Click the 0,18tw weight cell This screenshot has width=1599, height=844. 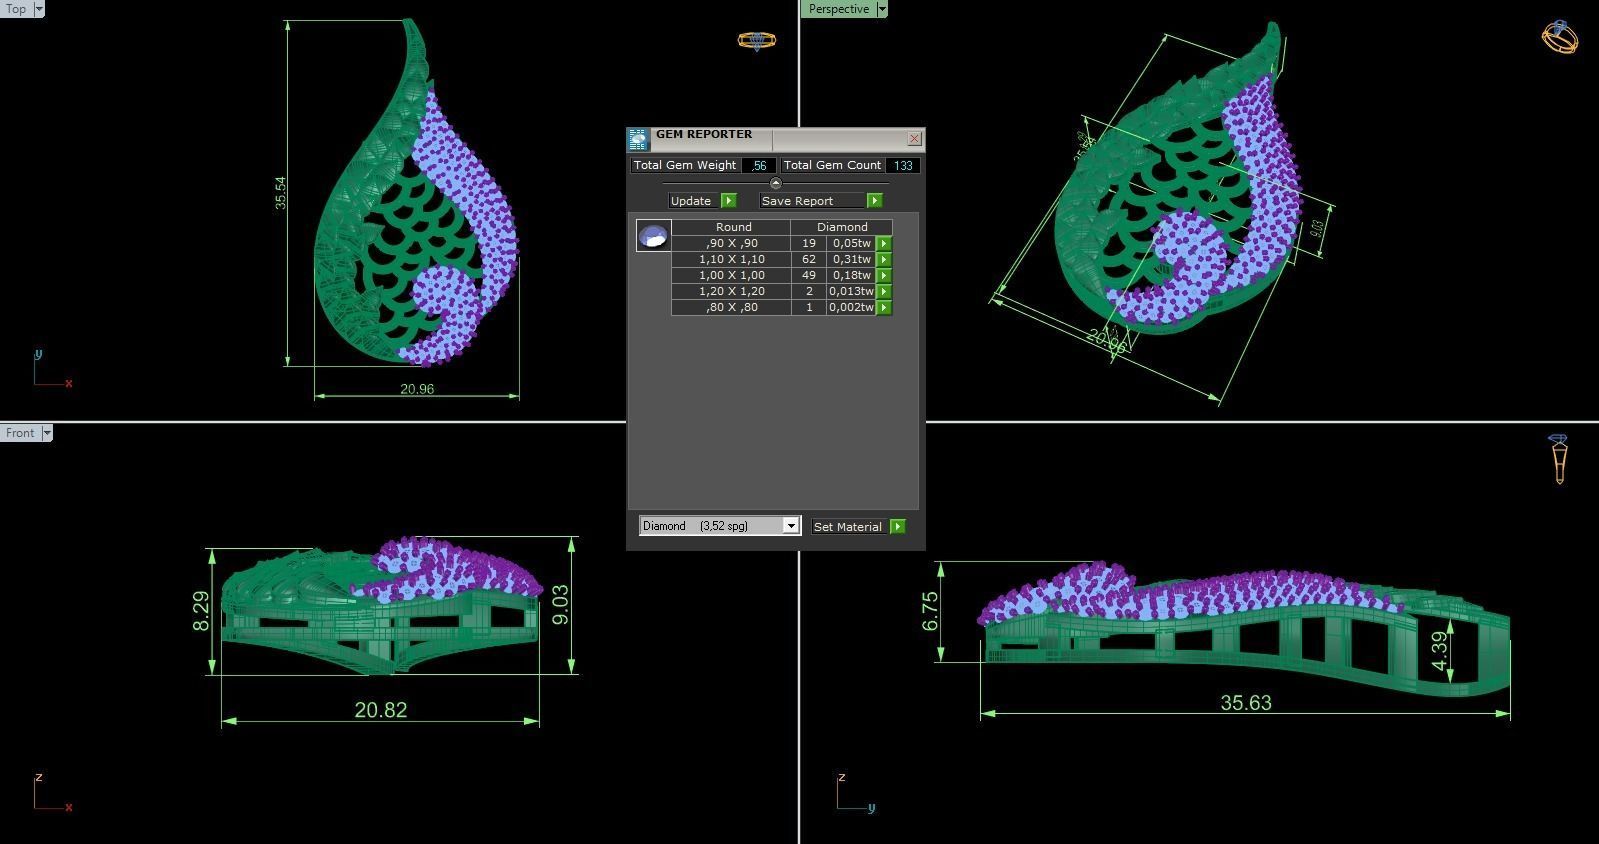tap(852, 275)
